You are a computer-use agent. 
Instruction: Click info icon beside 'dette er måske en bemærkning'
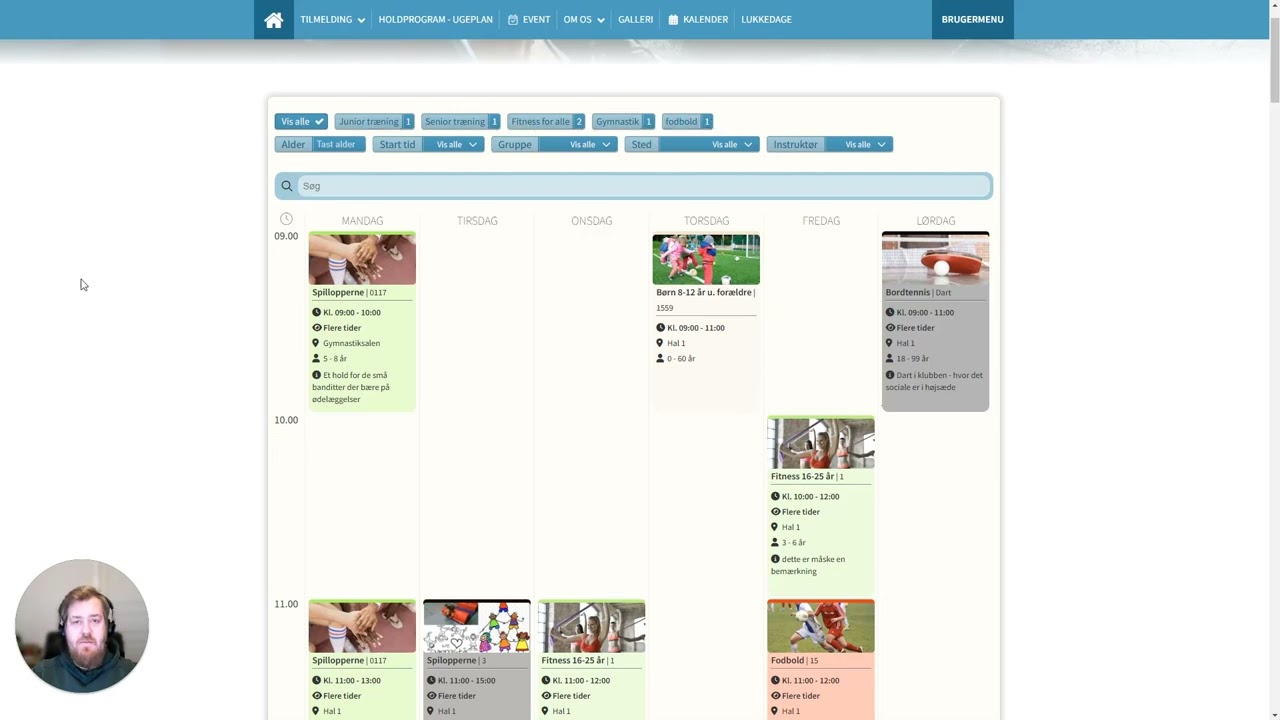[x=775, y=559]
